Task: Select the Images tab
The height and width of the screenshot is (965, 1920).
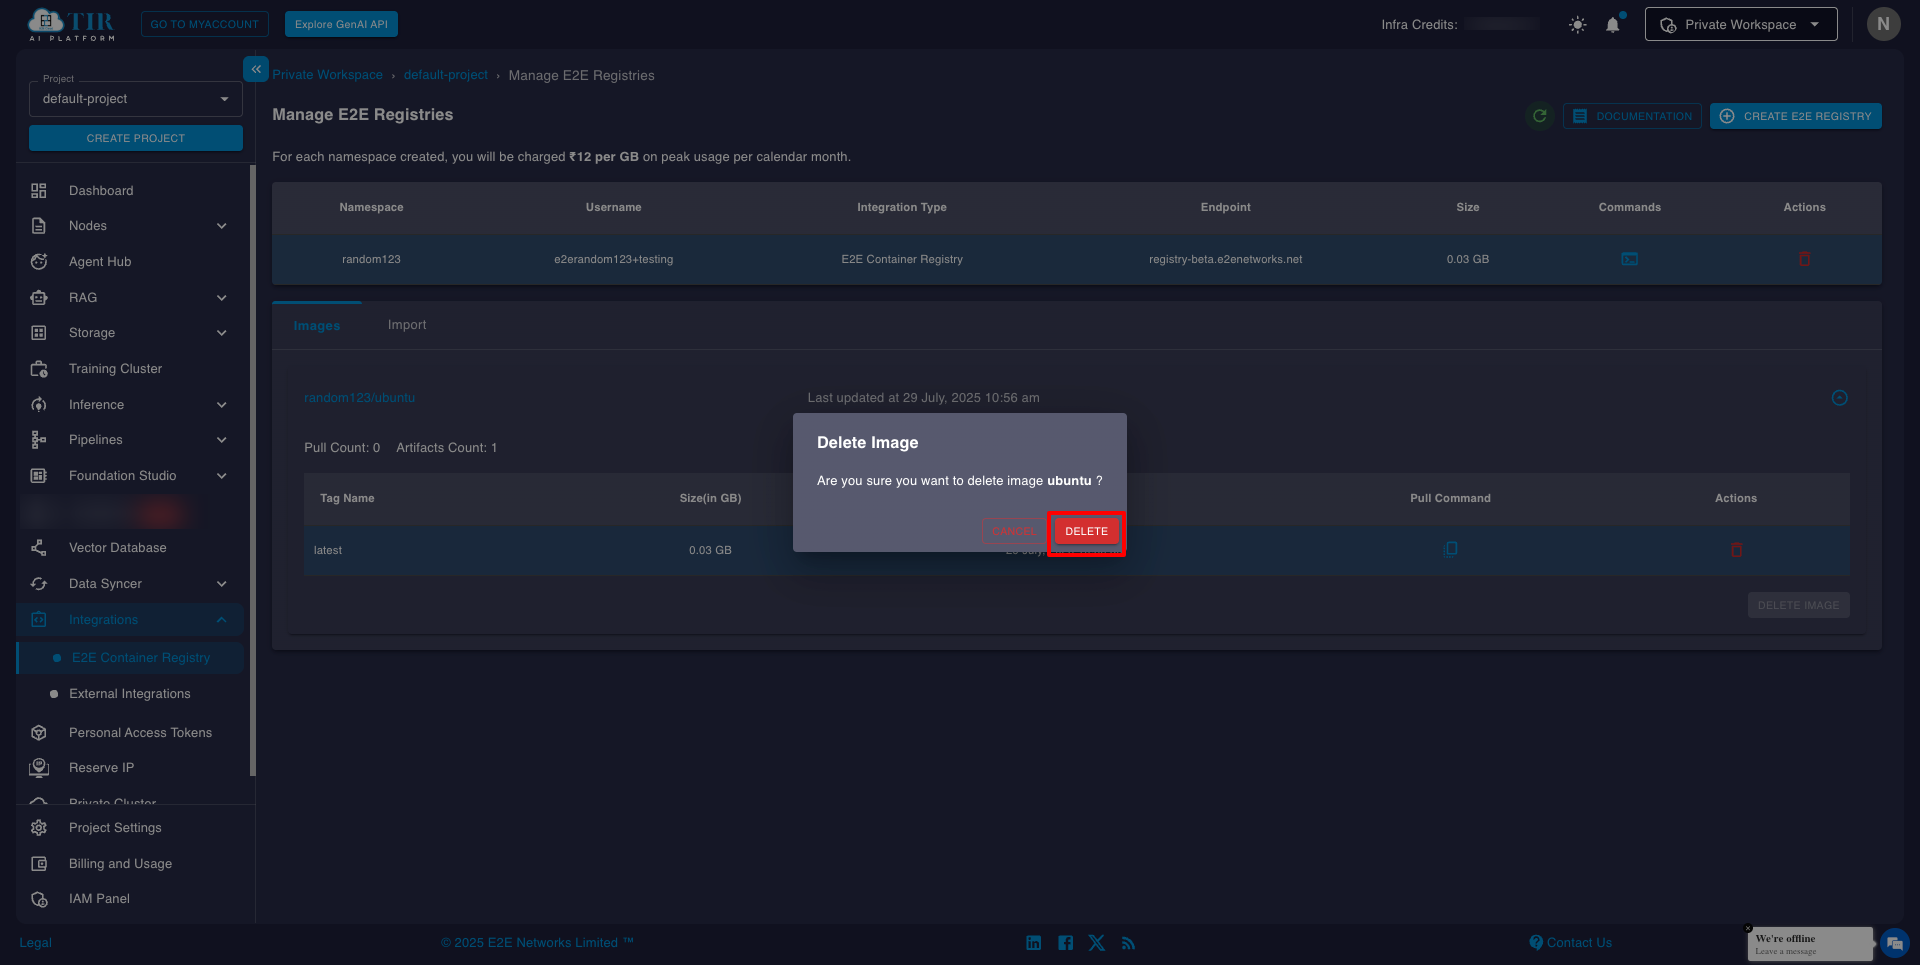Action: (x=316, y=326)
